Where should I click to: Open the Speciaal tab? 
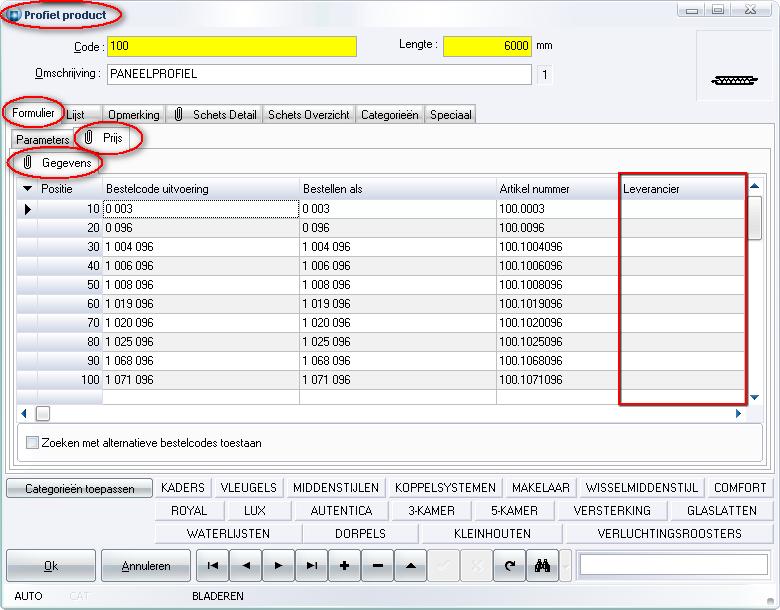(x=451, y=115)
